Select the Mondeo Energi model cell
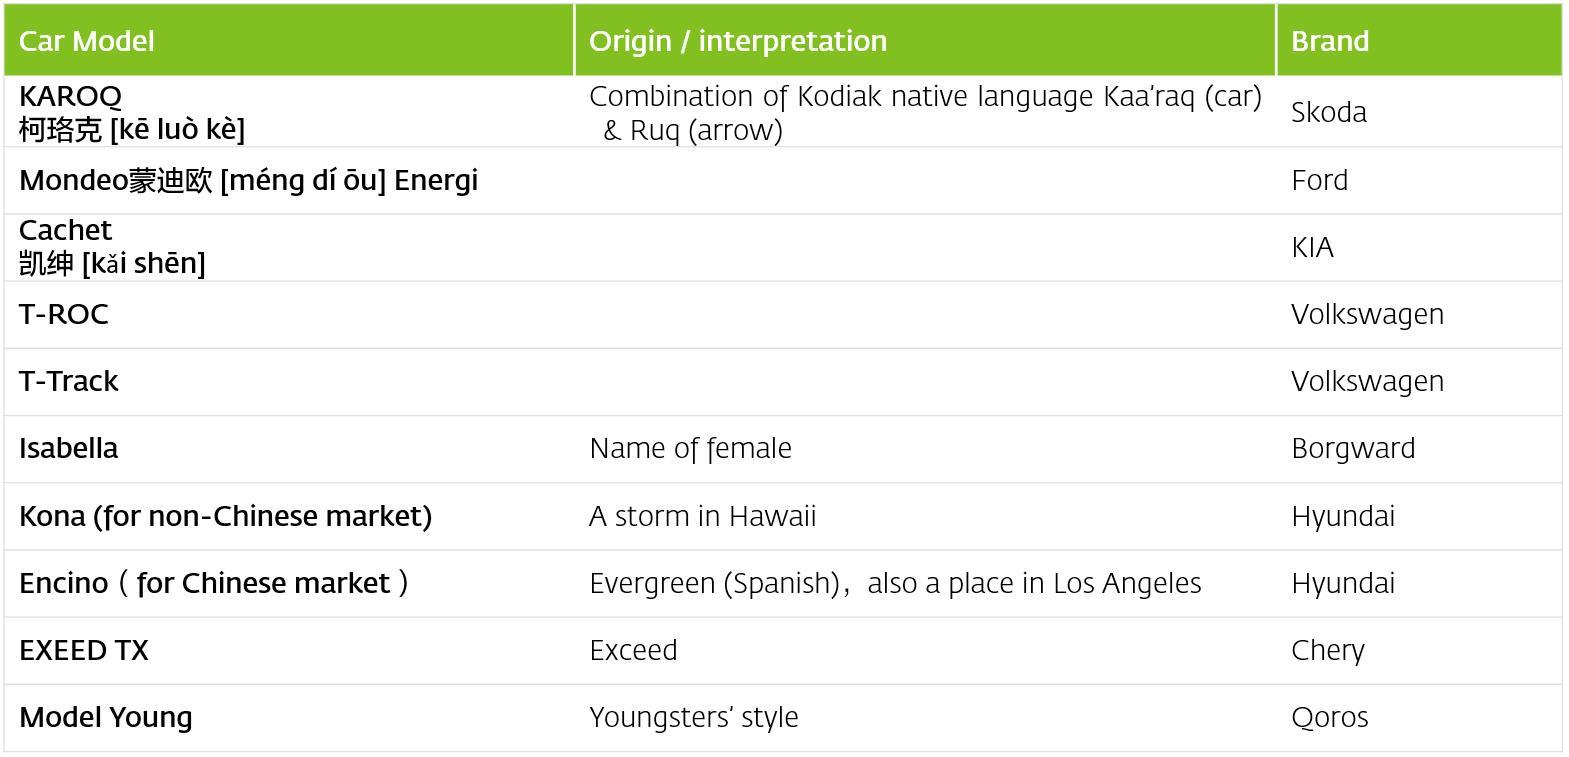Screen dimensions: 1569x757 tap(289, 181)
